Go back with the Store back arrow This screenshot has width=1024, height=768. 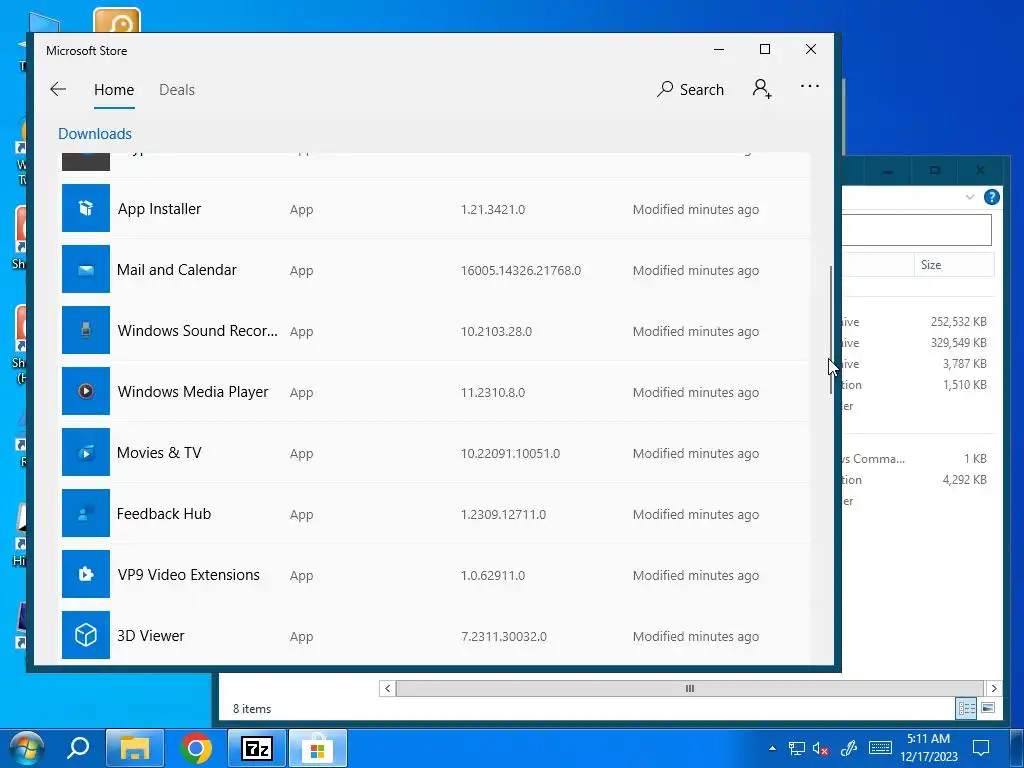tap(58, 89)
